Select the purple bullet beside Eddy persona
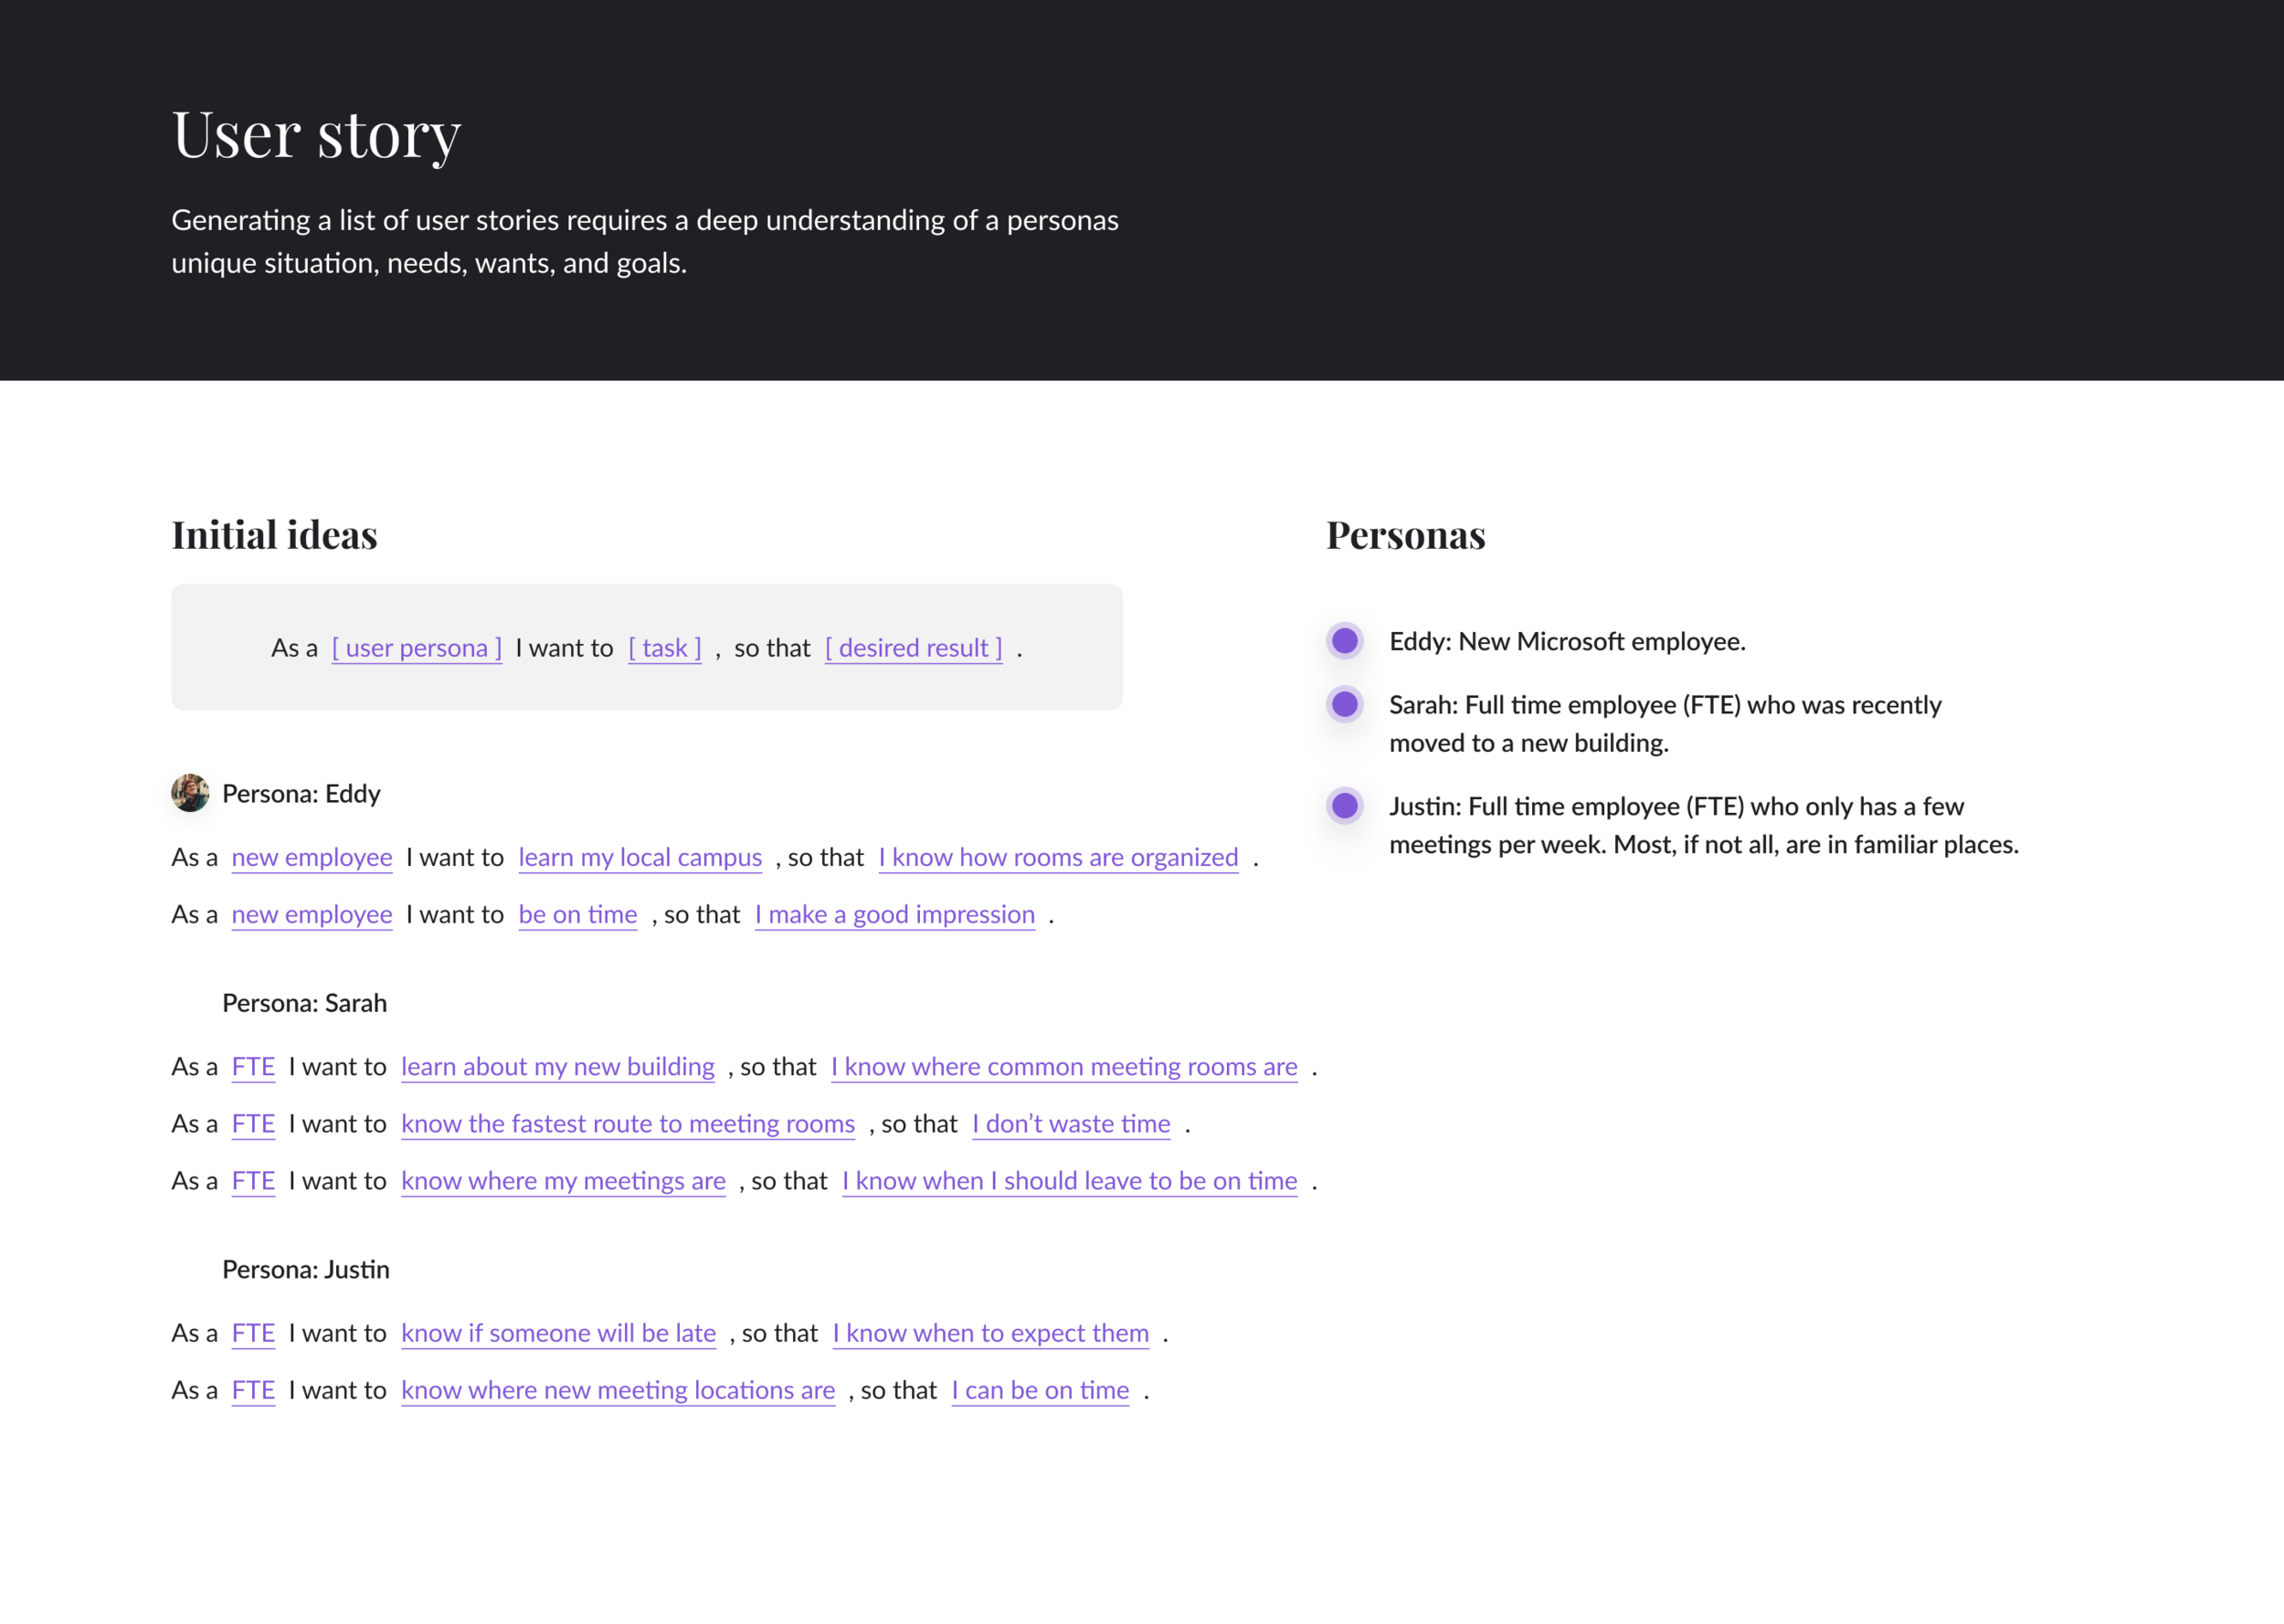The image size is (2284, 1624). [x=1344, y=641]
